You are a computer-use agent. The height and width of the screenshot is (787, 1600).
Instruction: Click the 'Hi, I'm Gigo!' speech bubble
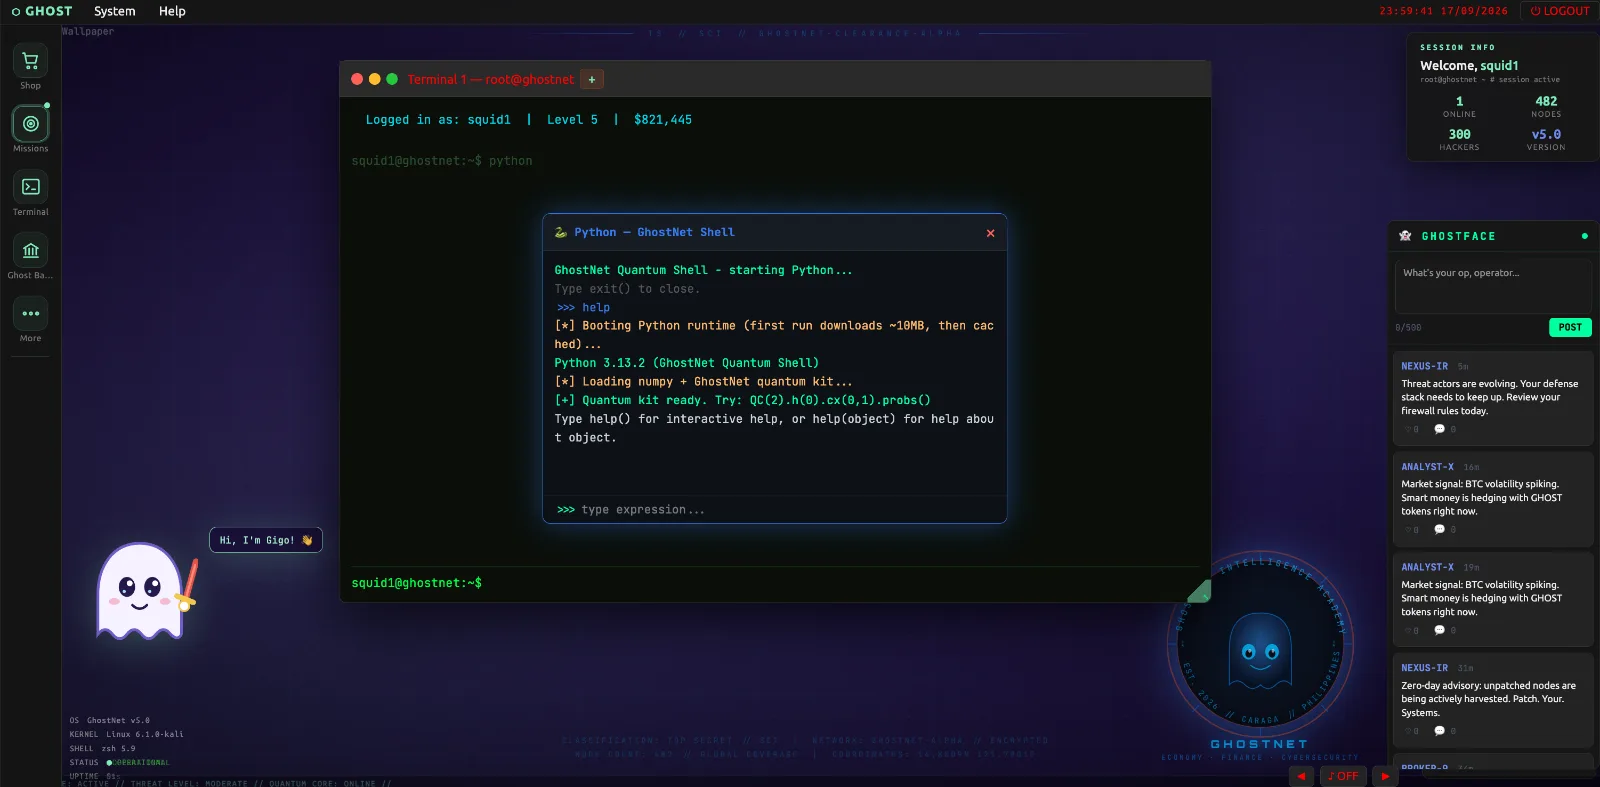266,540
